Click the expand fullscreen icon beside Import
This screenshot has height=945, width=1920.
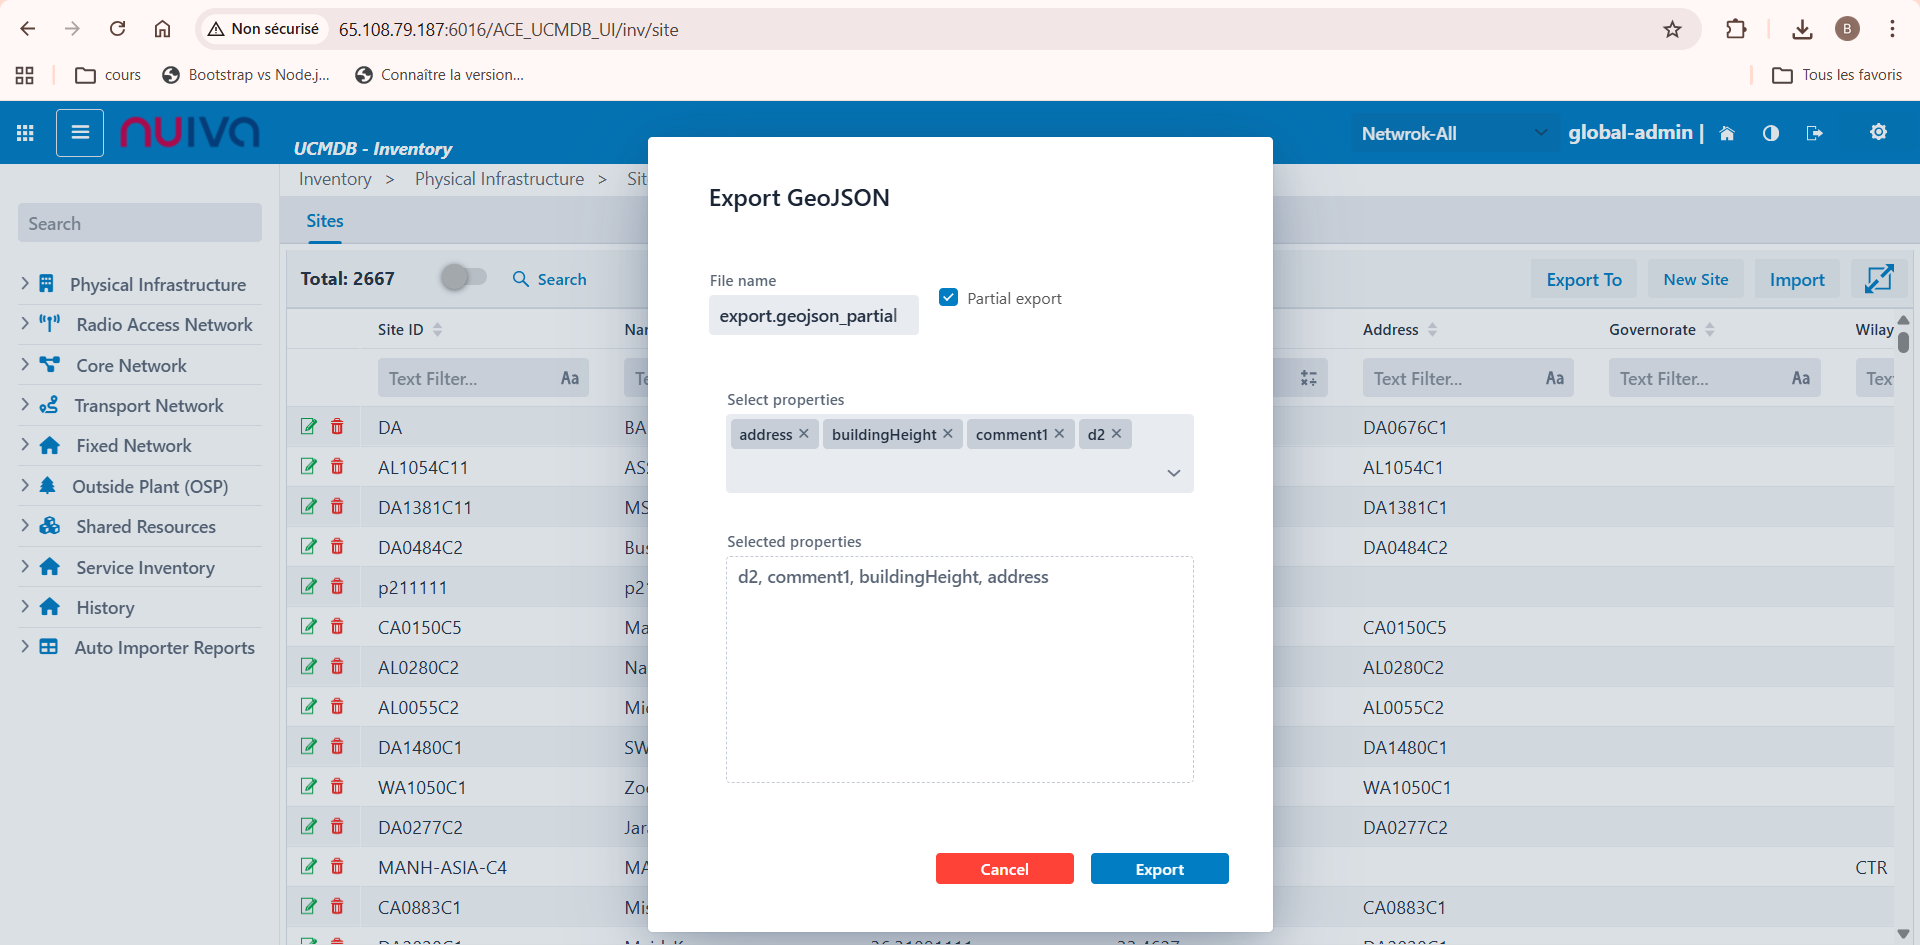tap(1878, 279)
